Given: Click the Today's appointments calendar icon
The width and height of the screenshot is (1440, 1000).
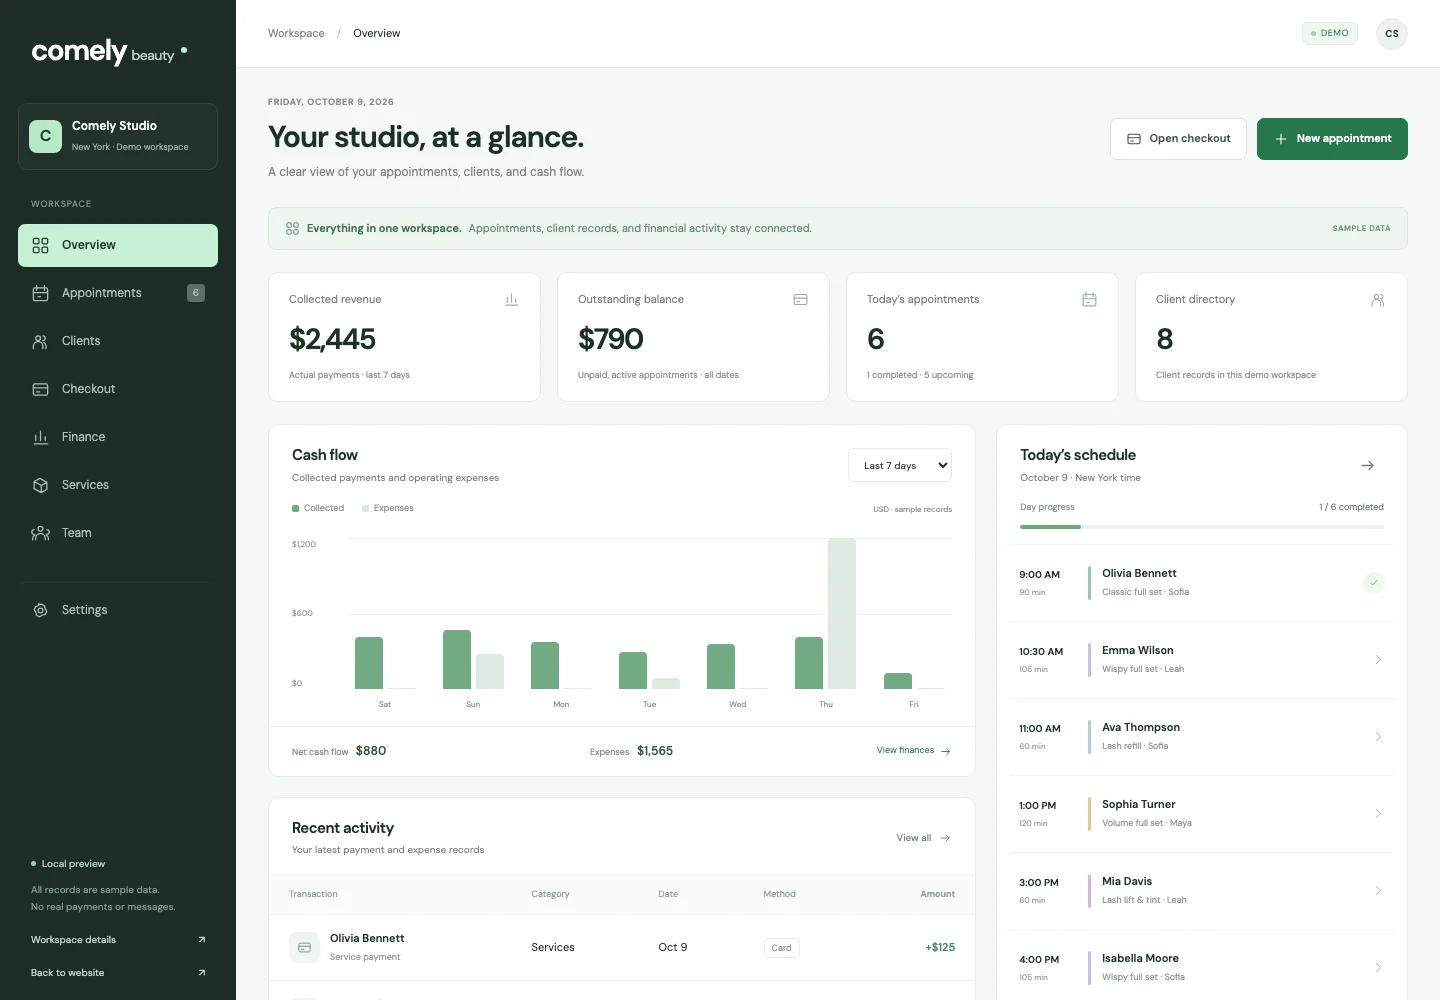Looking at the screenshot, I should pyautogui.click(x=1089, y=300).
